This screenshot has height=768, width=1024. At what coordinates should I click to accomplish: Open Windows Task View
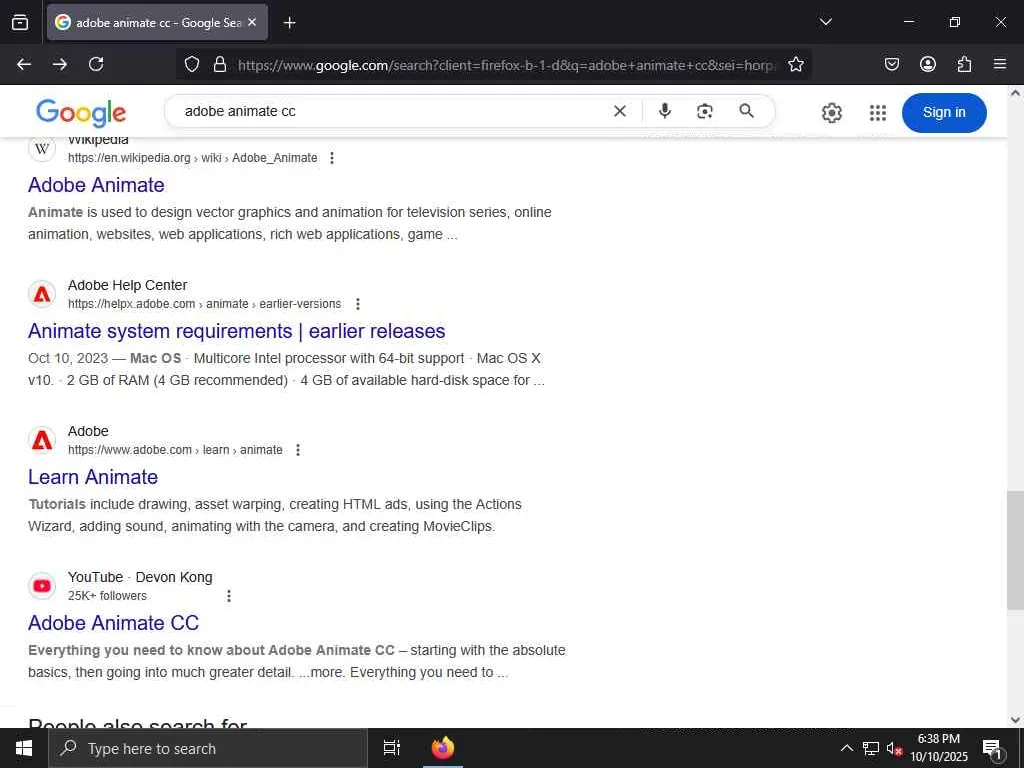coord(391,748)
